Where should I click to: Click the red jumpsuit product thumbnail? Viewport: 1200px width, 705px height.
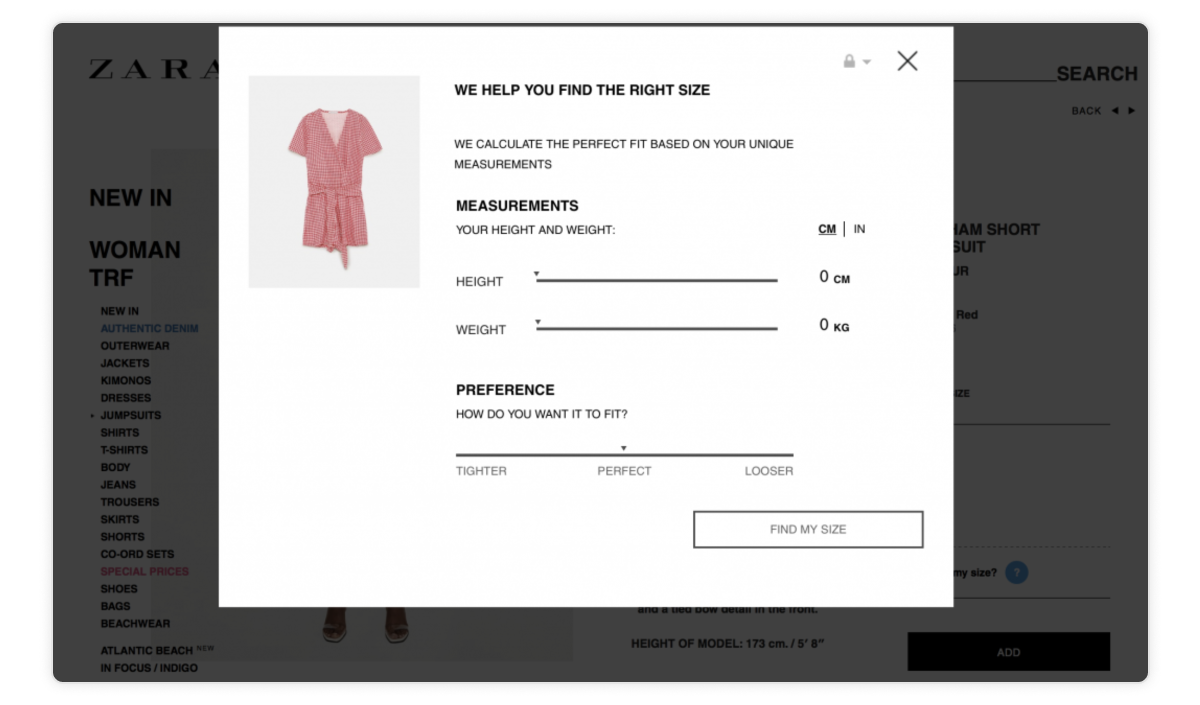(334, 182)
